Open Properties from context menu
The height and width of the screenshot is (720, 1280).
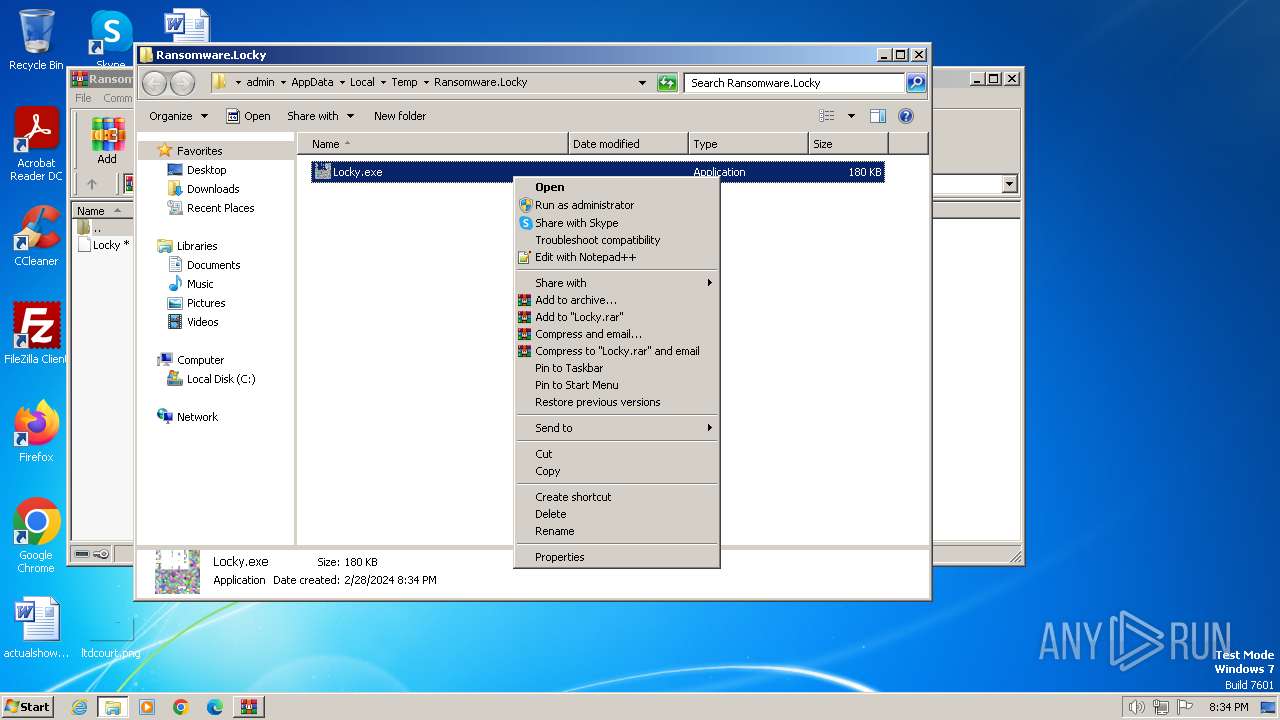click(x=617, y=557)
